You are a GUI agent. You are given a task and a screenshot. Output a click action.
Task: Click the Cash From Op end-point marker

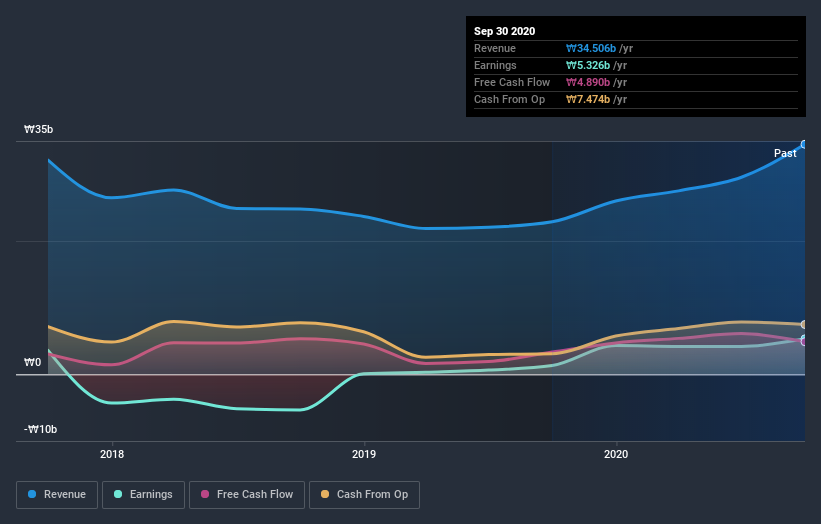coord(804,325)
